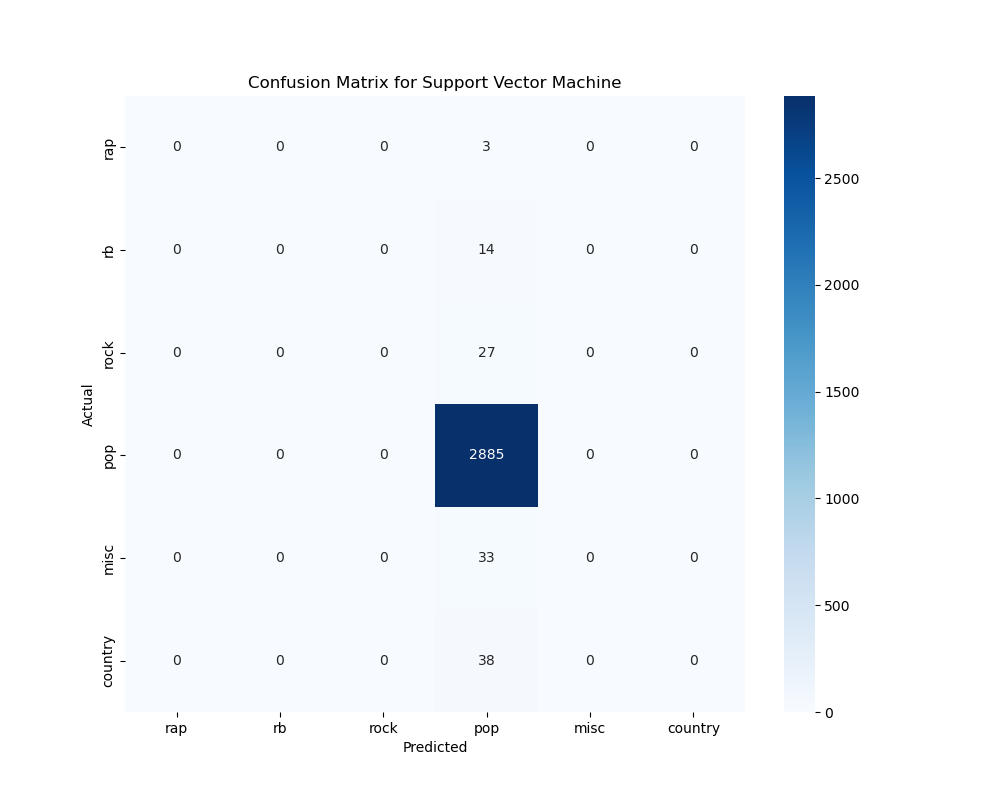Click the 1500 tick label on the colorbar
Image resolution: width=1000 pixels, height=800 pixels.
pos(841,392)
